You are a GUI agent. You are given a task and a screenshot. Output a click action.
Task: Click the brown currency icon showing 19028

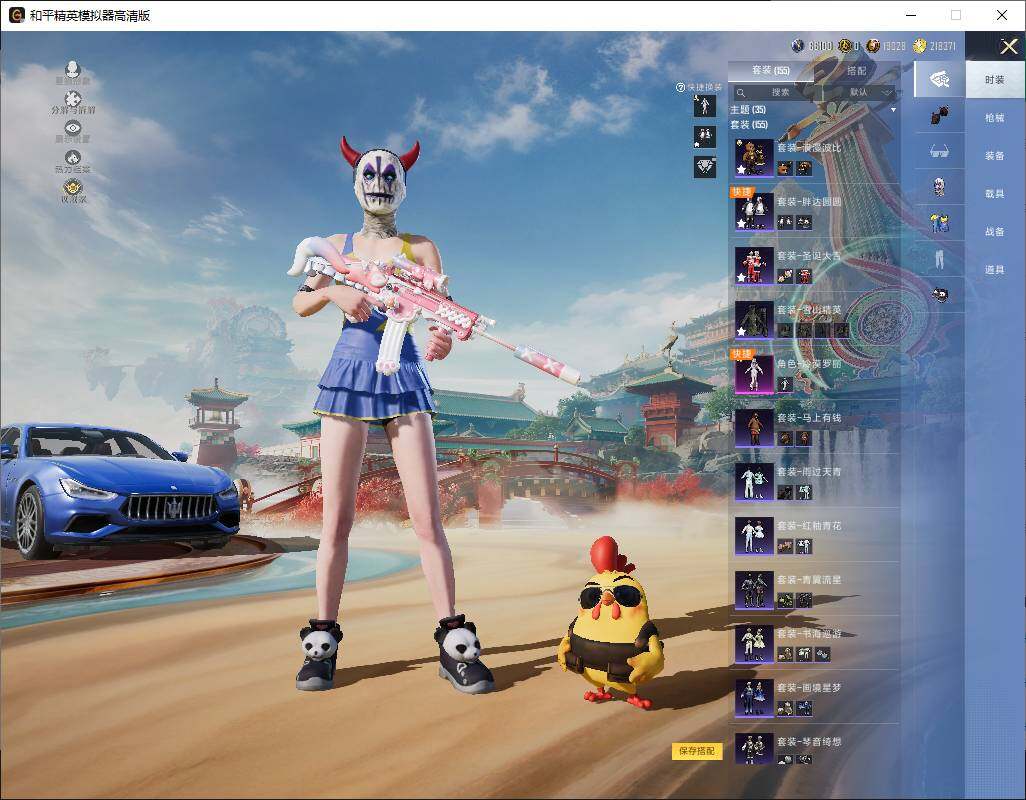click(873, 45)
